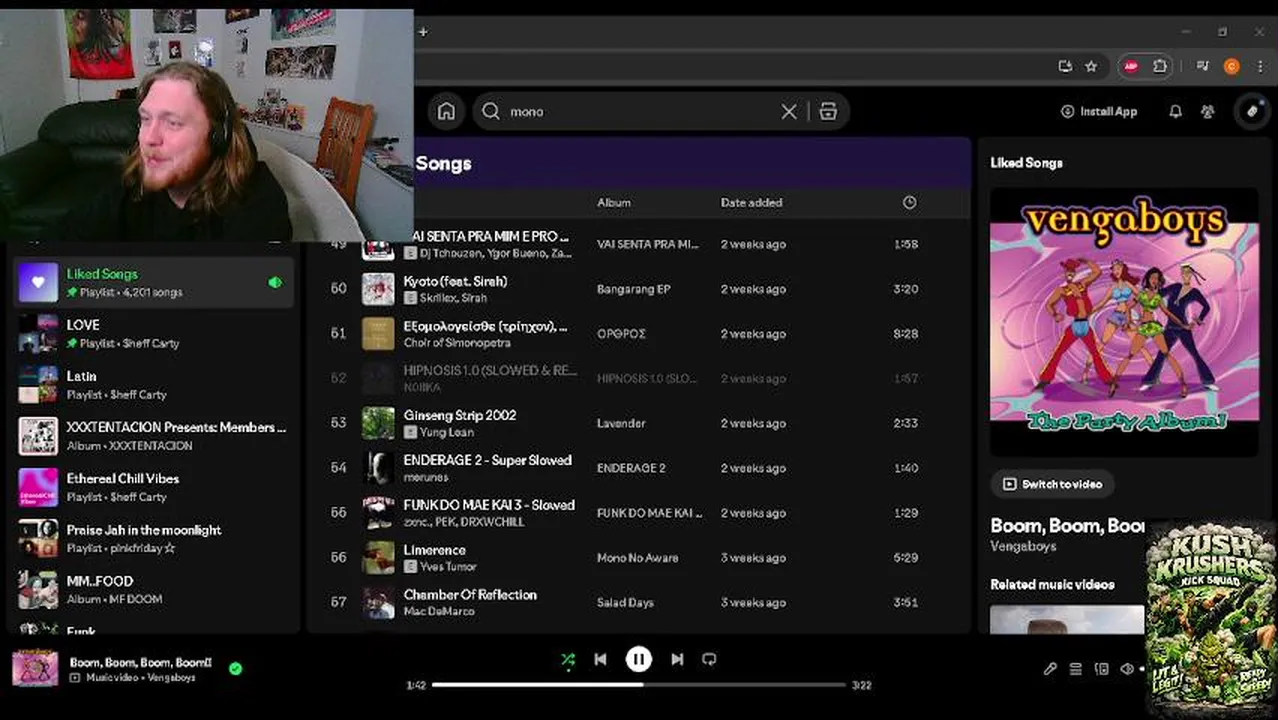Open Chrome three-dot menu
The width and height of the screenshot is (1278, 720).
(1259, 66)
